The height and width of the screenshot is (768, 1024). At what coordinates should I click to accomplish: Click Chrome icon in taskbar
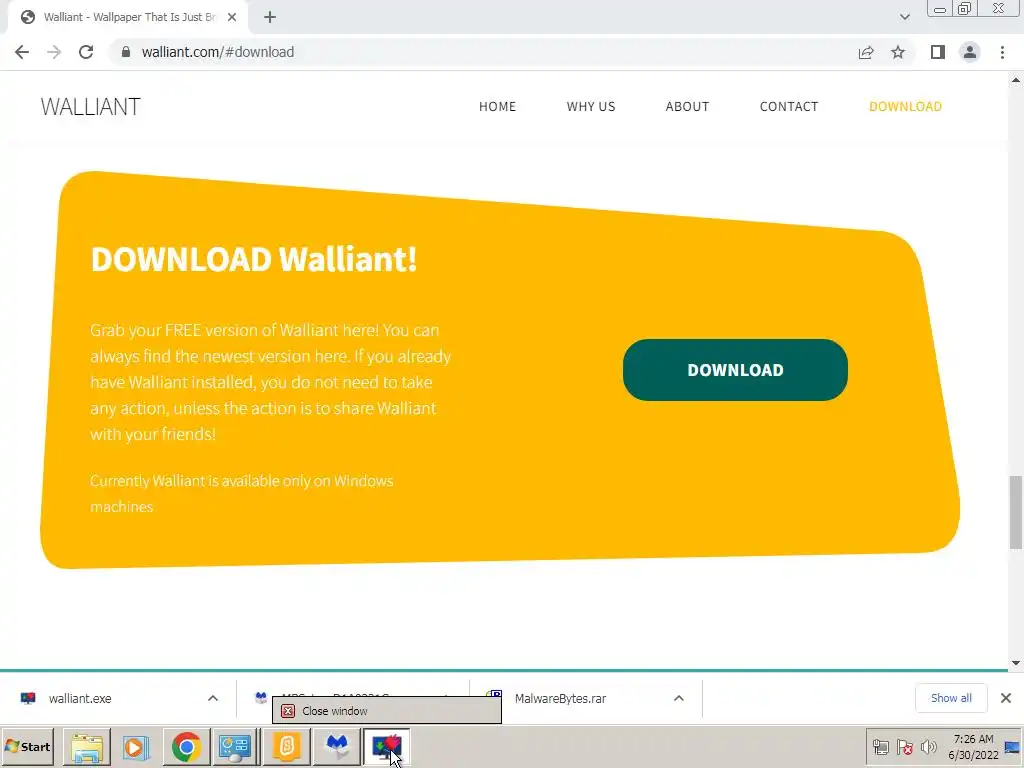pos(186,747)
